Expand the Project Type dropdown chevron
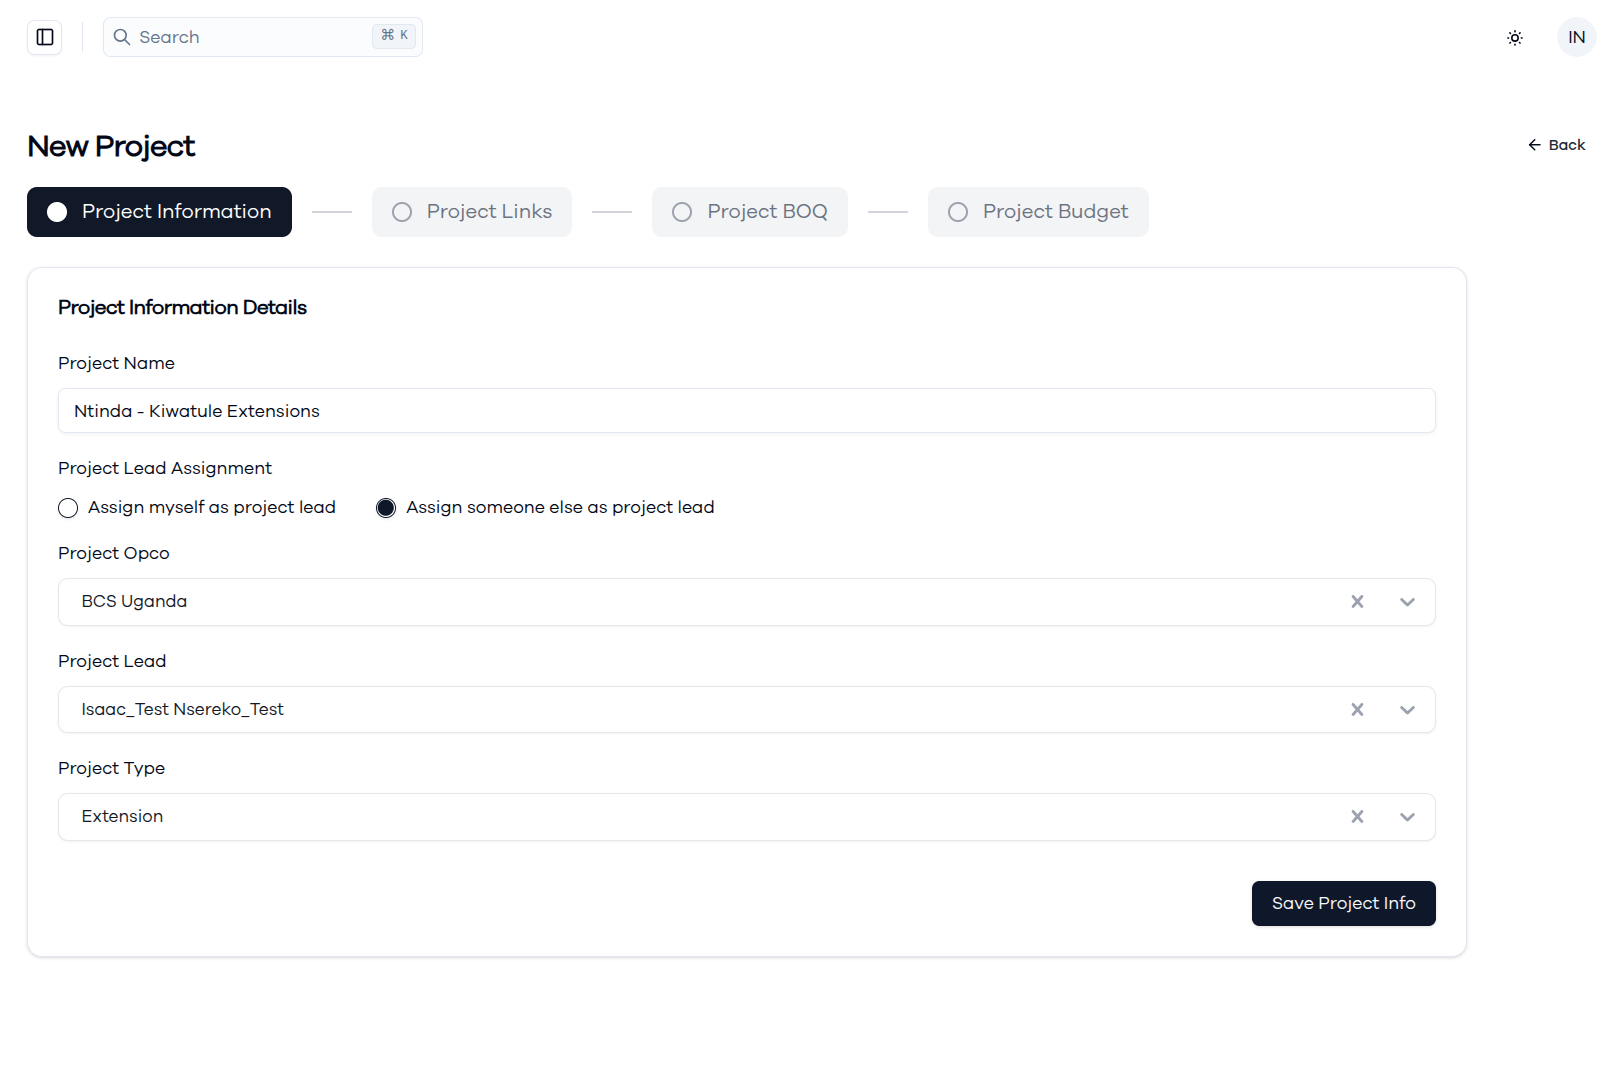Viewport: 1619px width, 1071px height. (x=1407, y=817)
